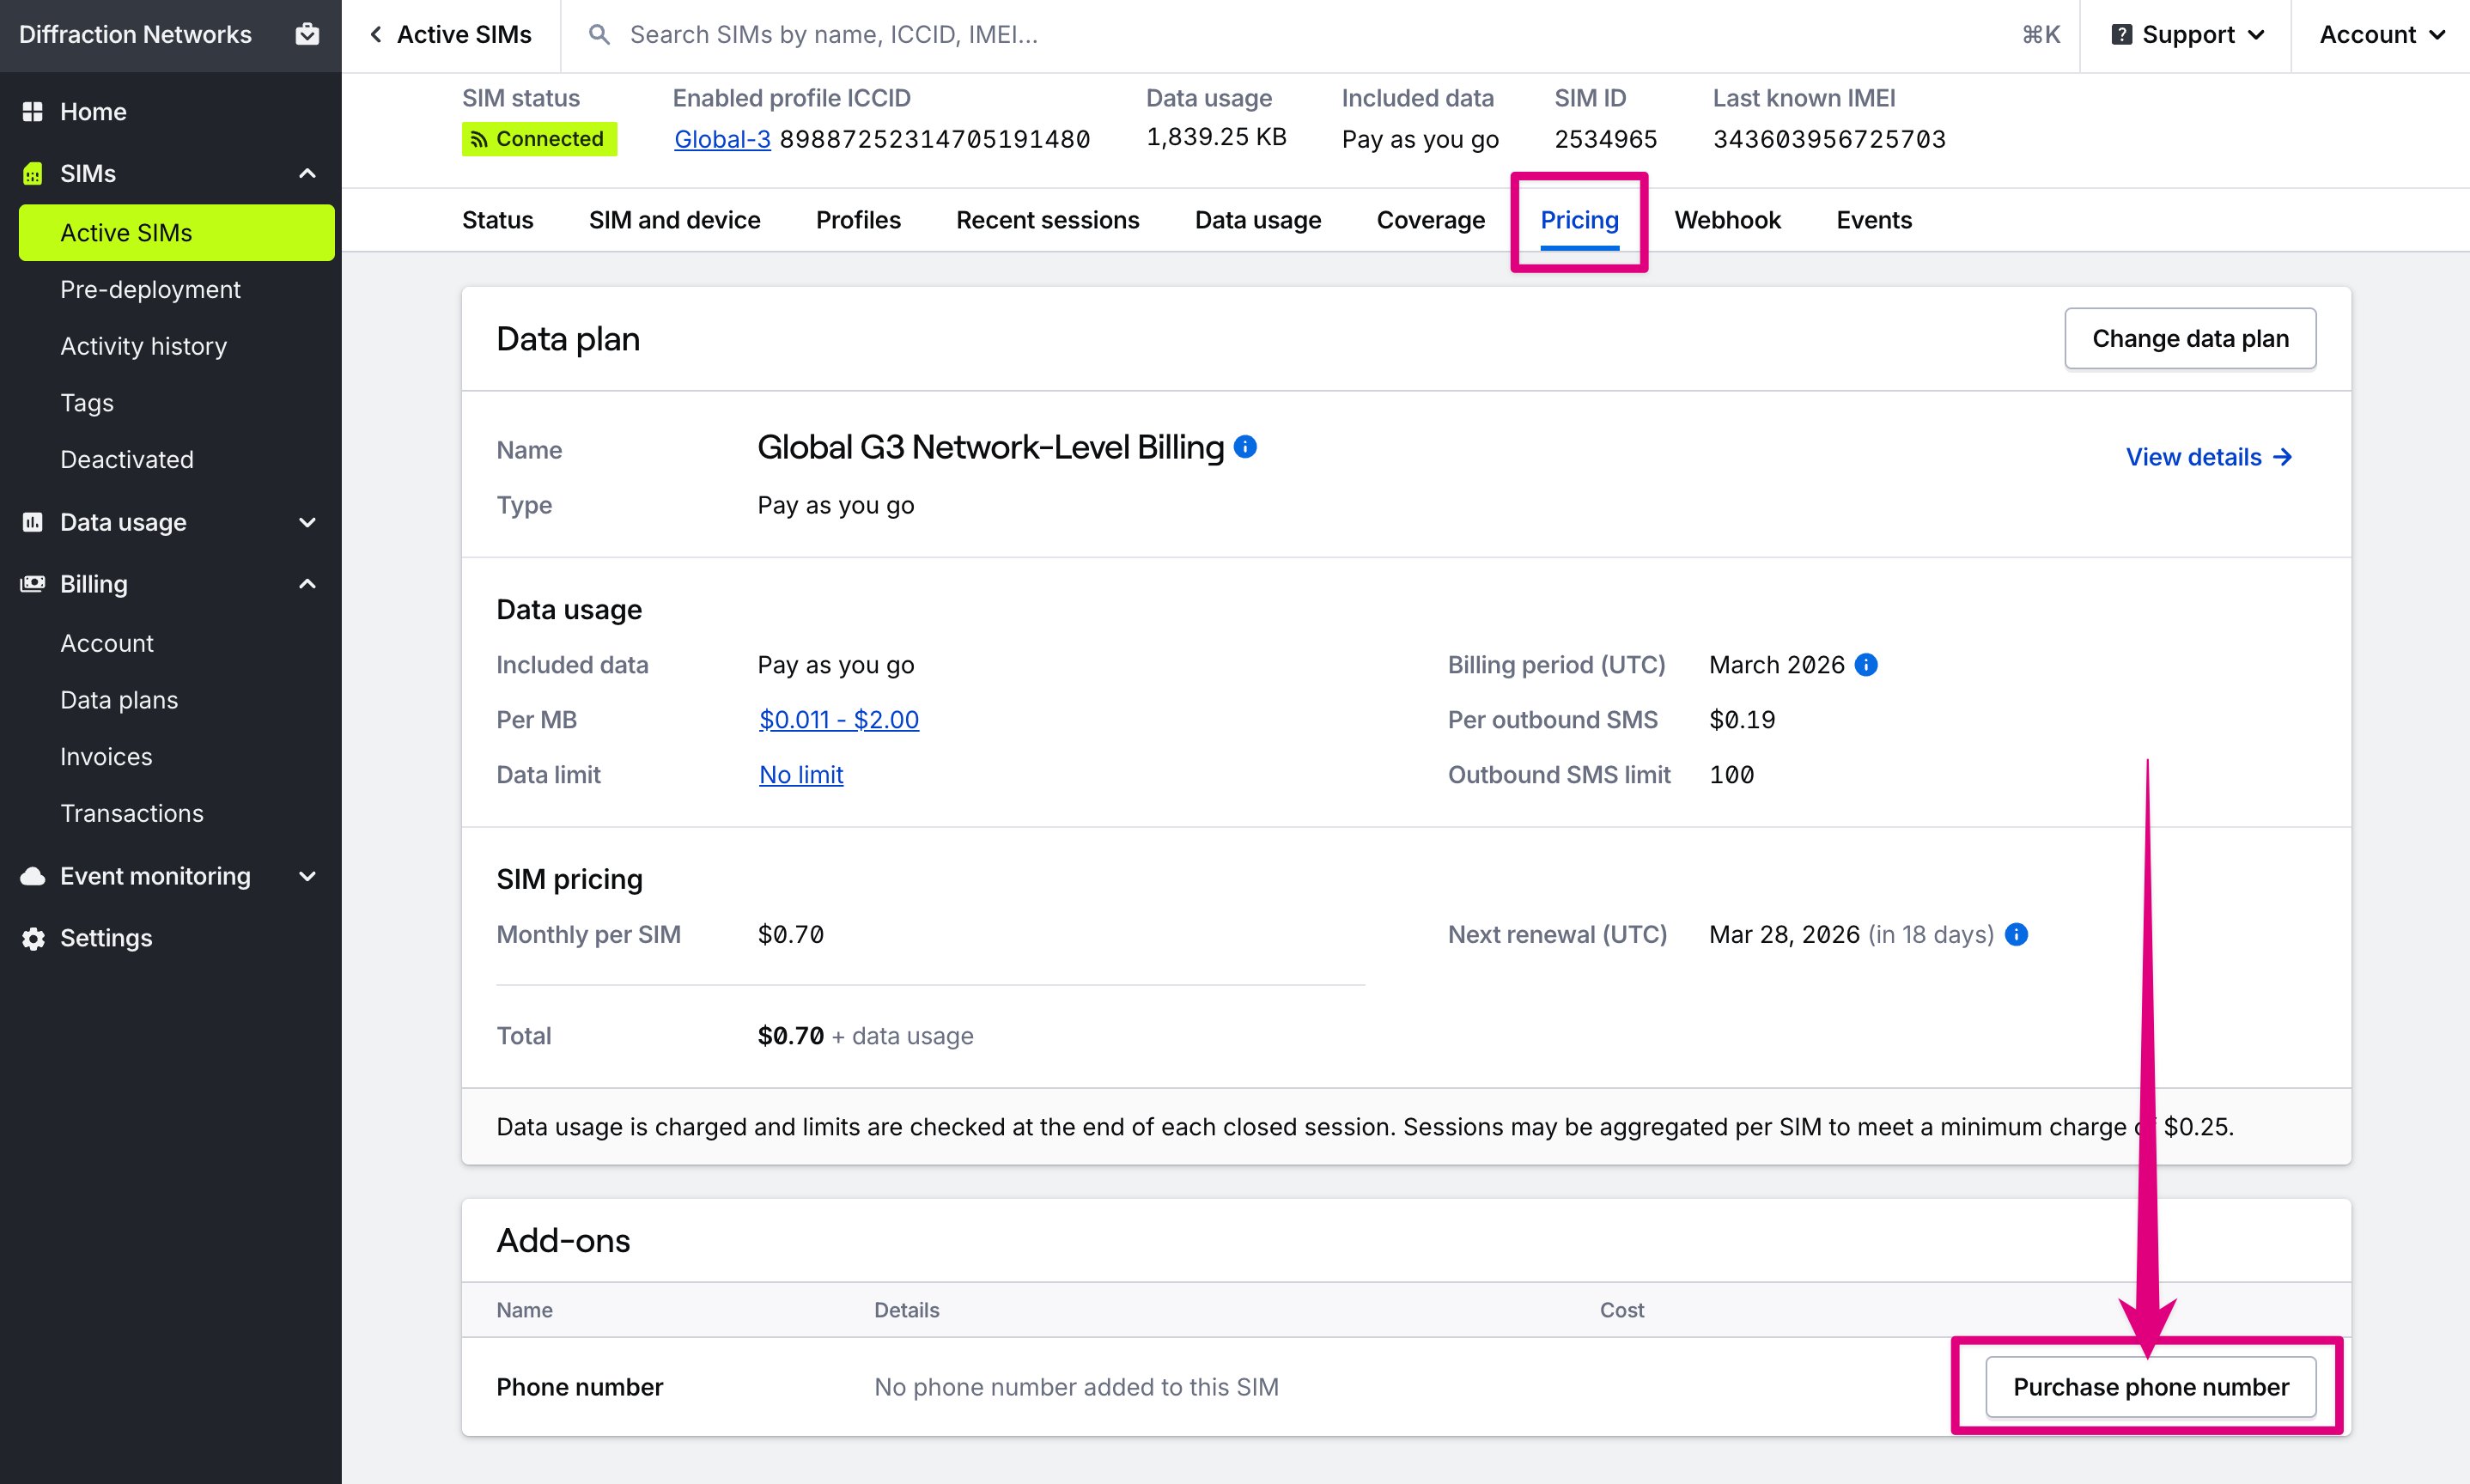Screen dimensions: 2470x1484
Task: Click the Global-3 profile link
Action: coord(722,139)
